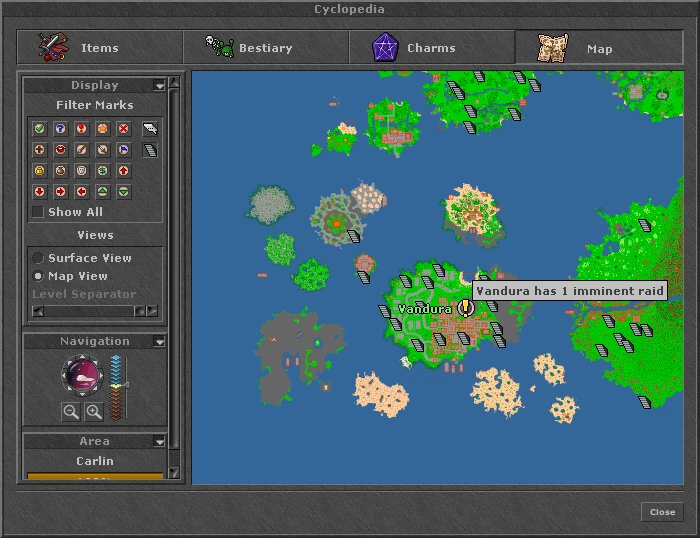
Task: Filter by the red up arrow mark
Action: click(x=123, y=171)
